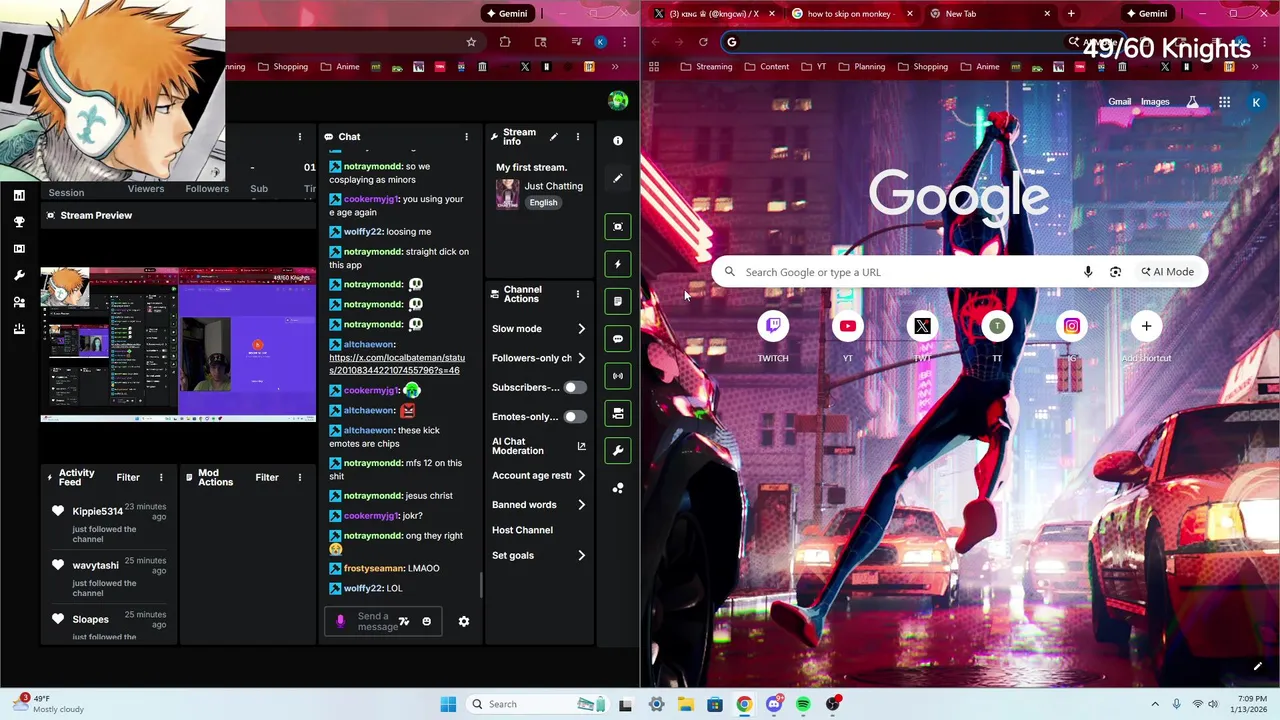This screenshot has width=1280, height=720.
Task: Open Spotify from Windows taskbar
Action: click(x=804, y=704)
